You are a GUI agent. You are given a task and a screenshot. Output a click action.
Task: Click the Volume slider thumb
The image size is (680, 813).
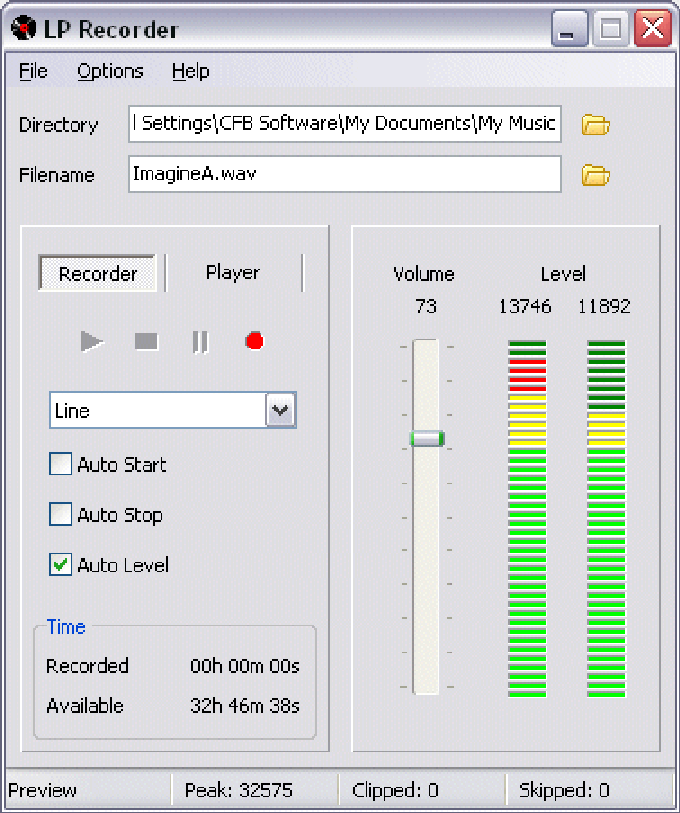coord(427,439)
